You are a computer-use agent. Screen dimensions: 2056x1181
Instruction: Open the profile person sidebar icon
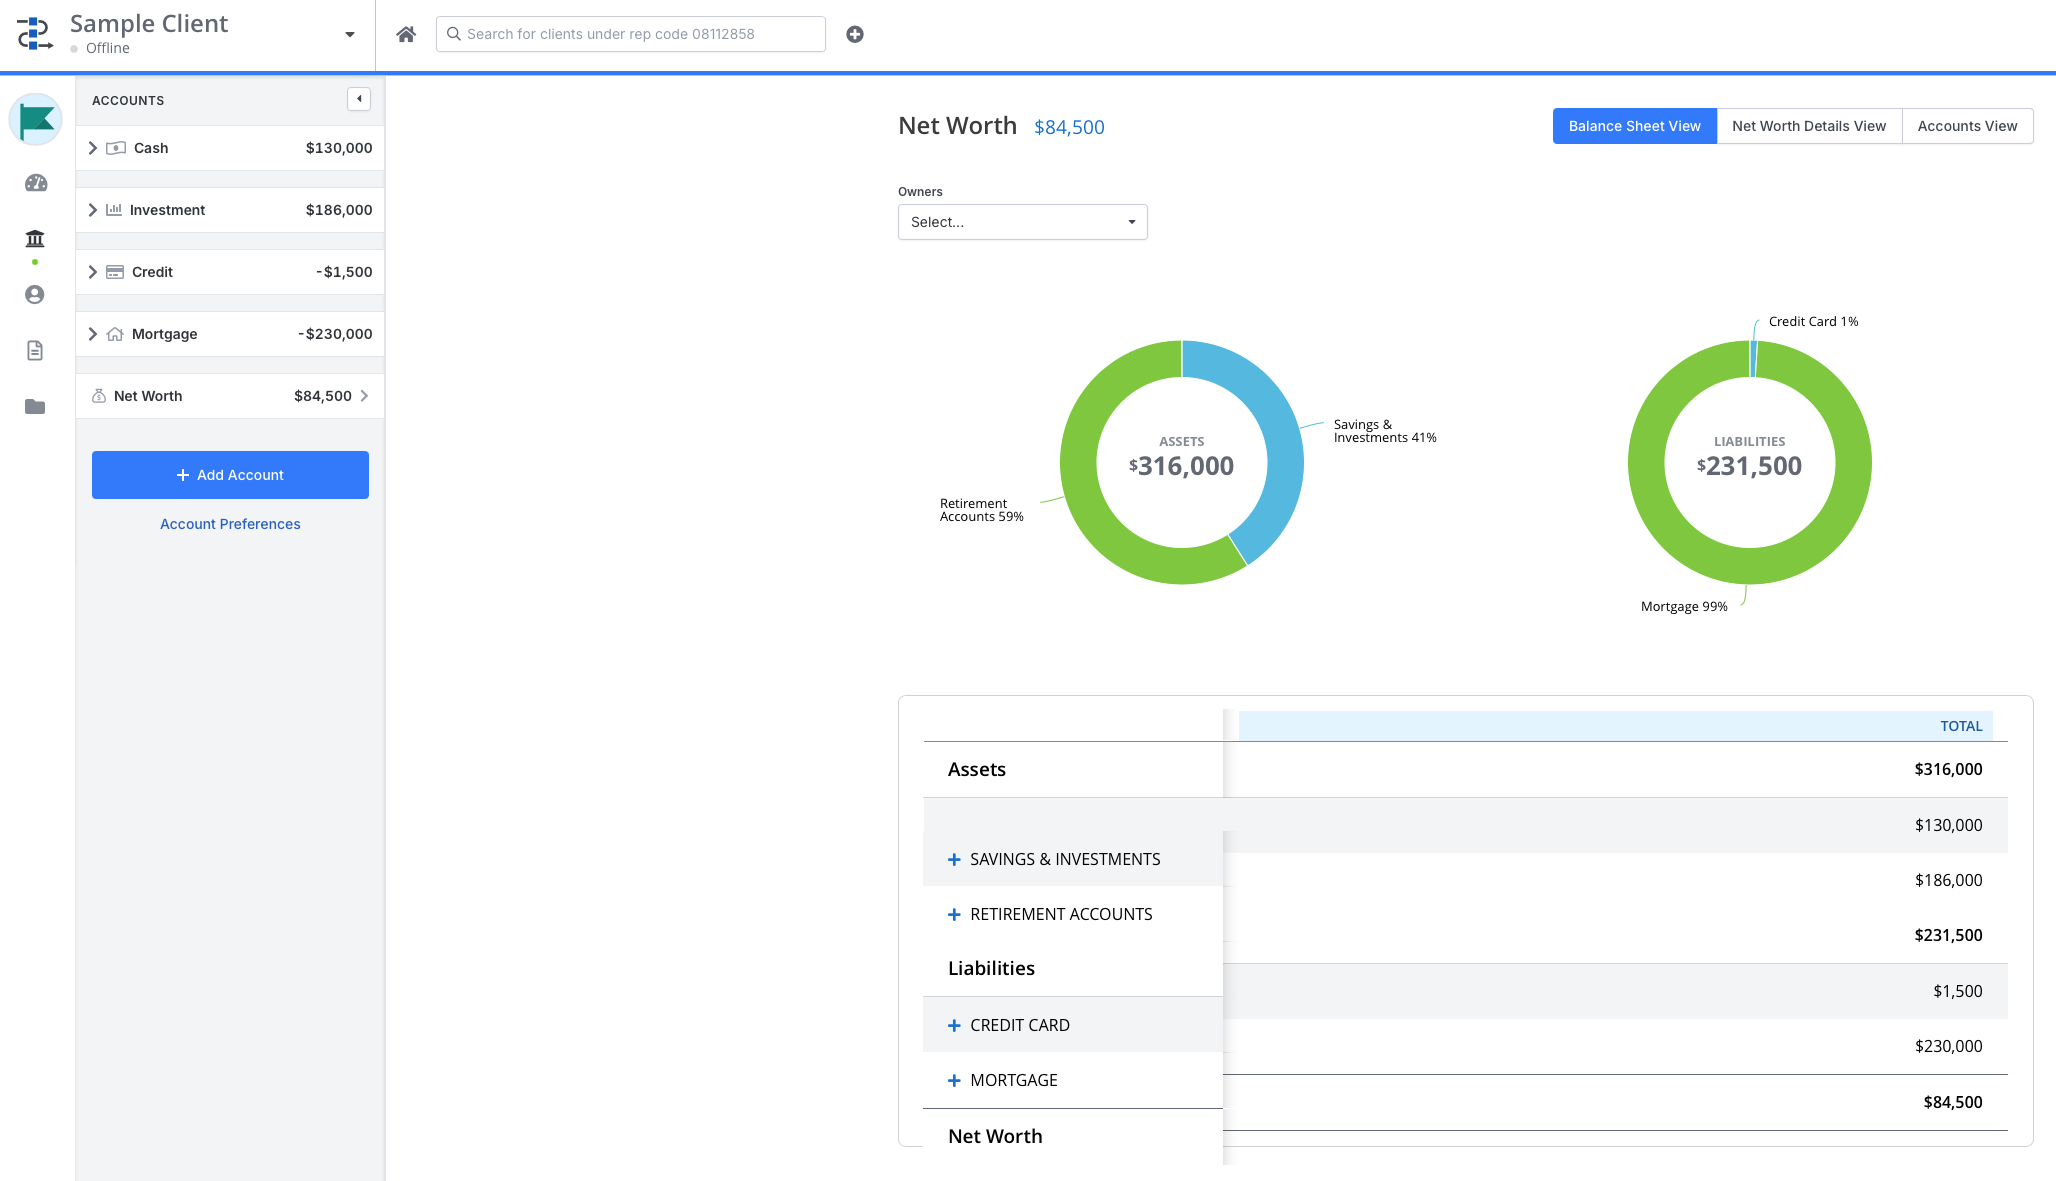[x=35, y=294]
